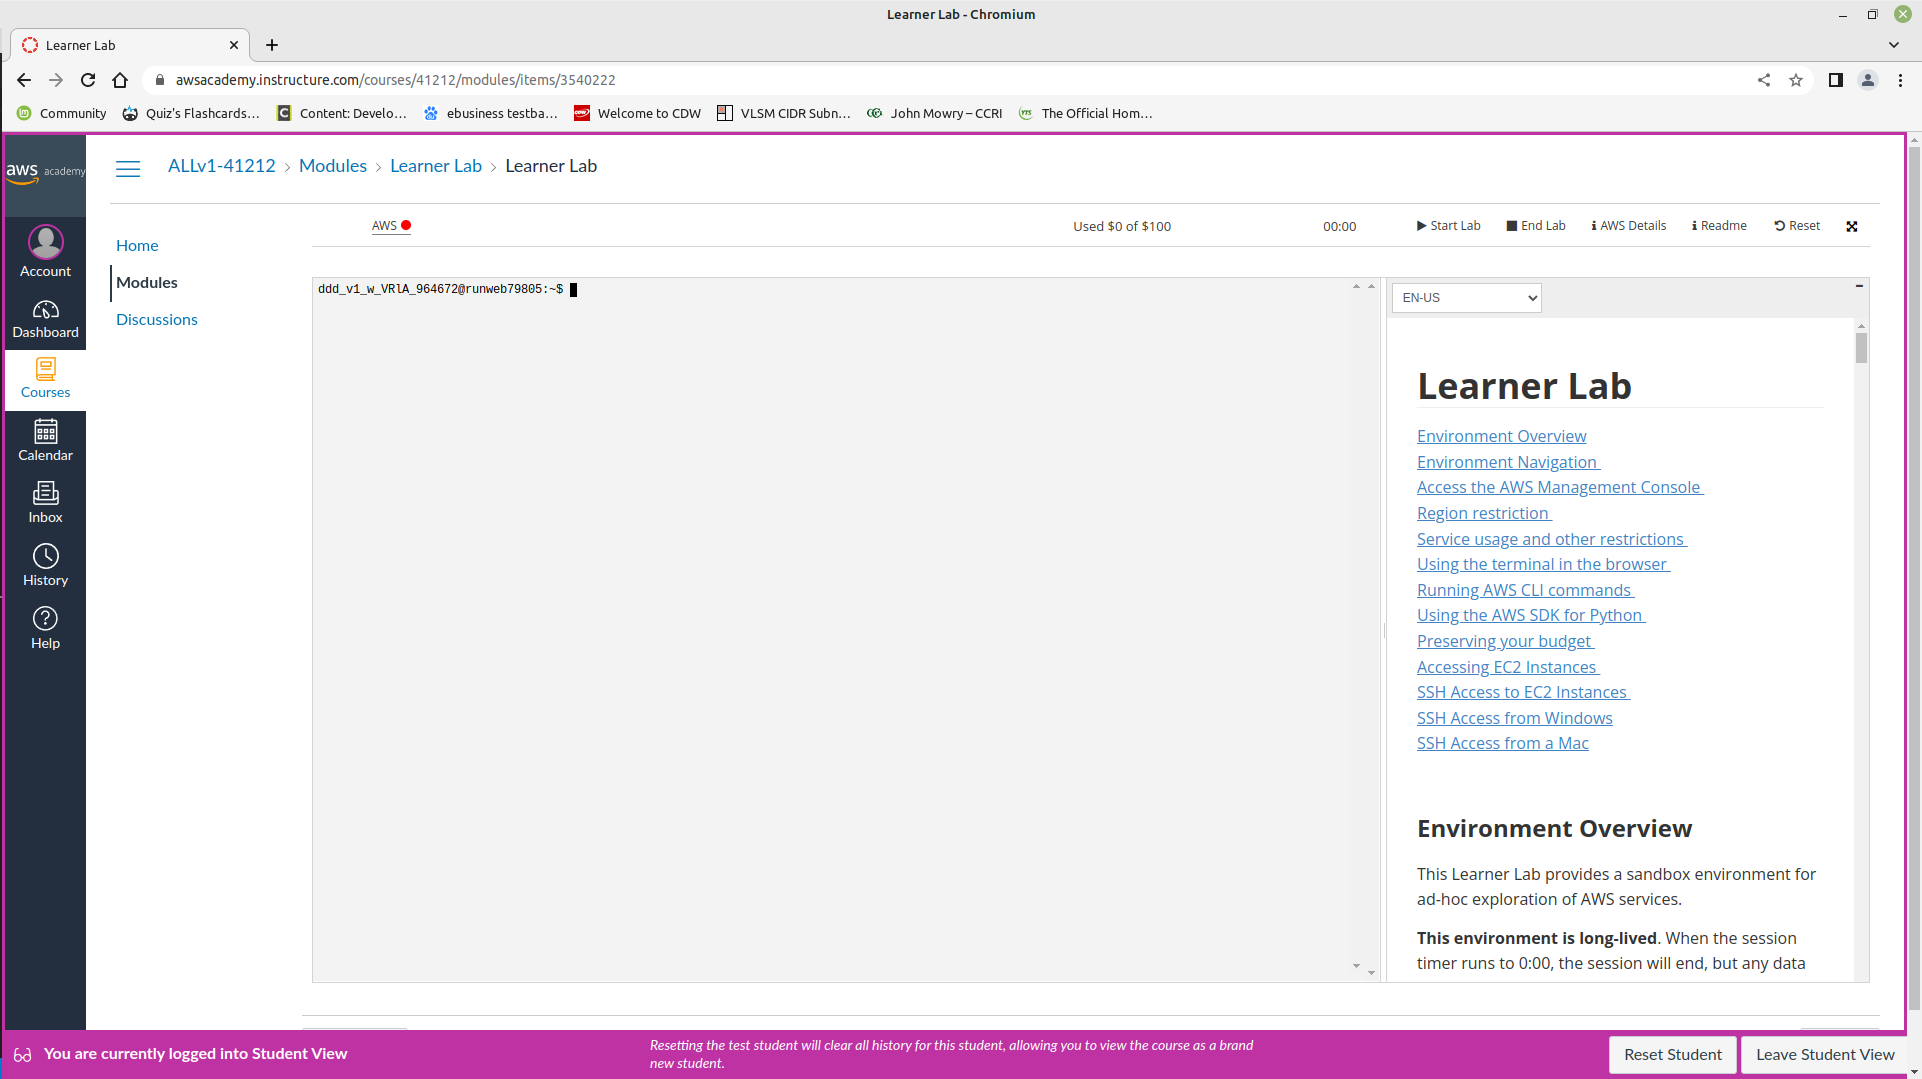The height and width of the screenshot is (1079, 1922).
Task: Open the Account panel in AWS sidebar
Action: (45, 250)
